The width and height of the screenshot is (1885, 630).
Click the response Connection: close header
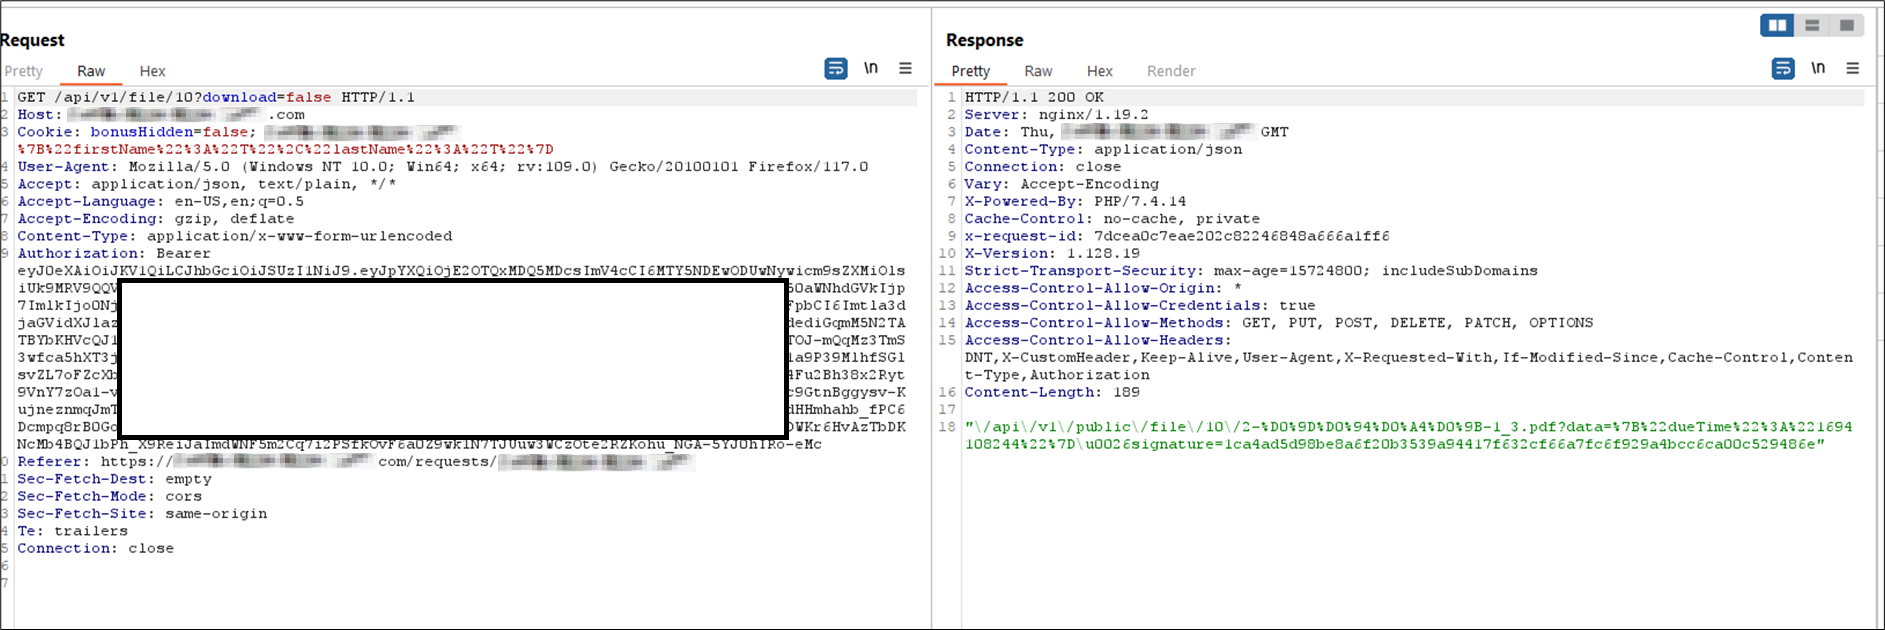tap(1042, 167)
